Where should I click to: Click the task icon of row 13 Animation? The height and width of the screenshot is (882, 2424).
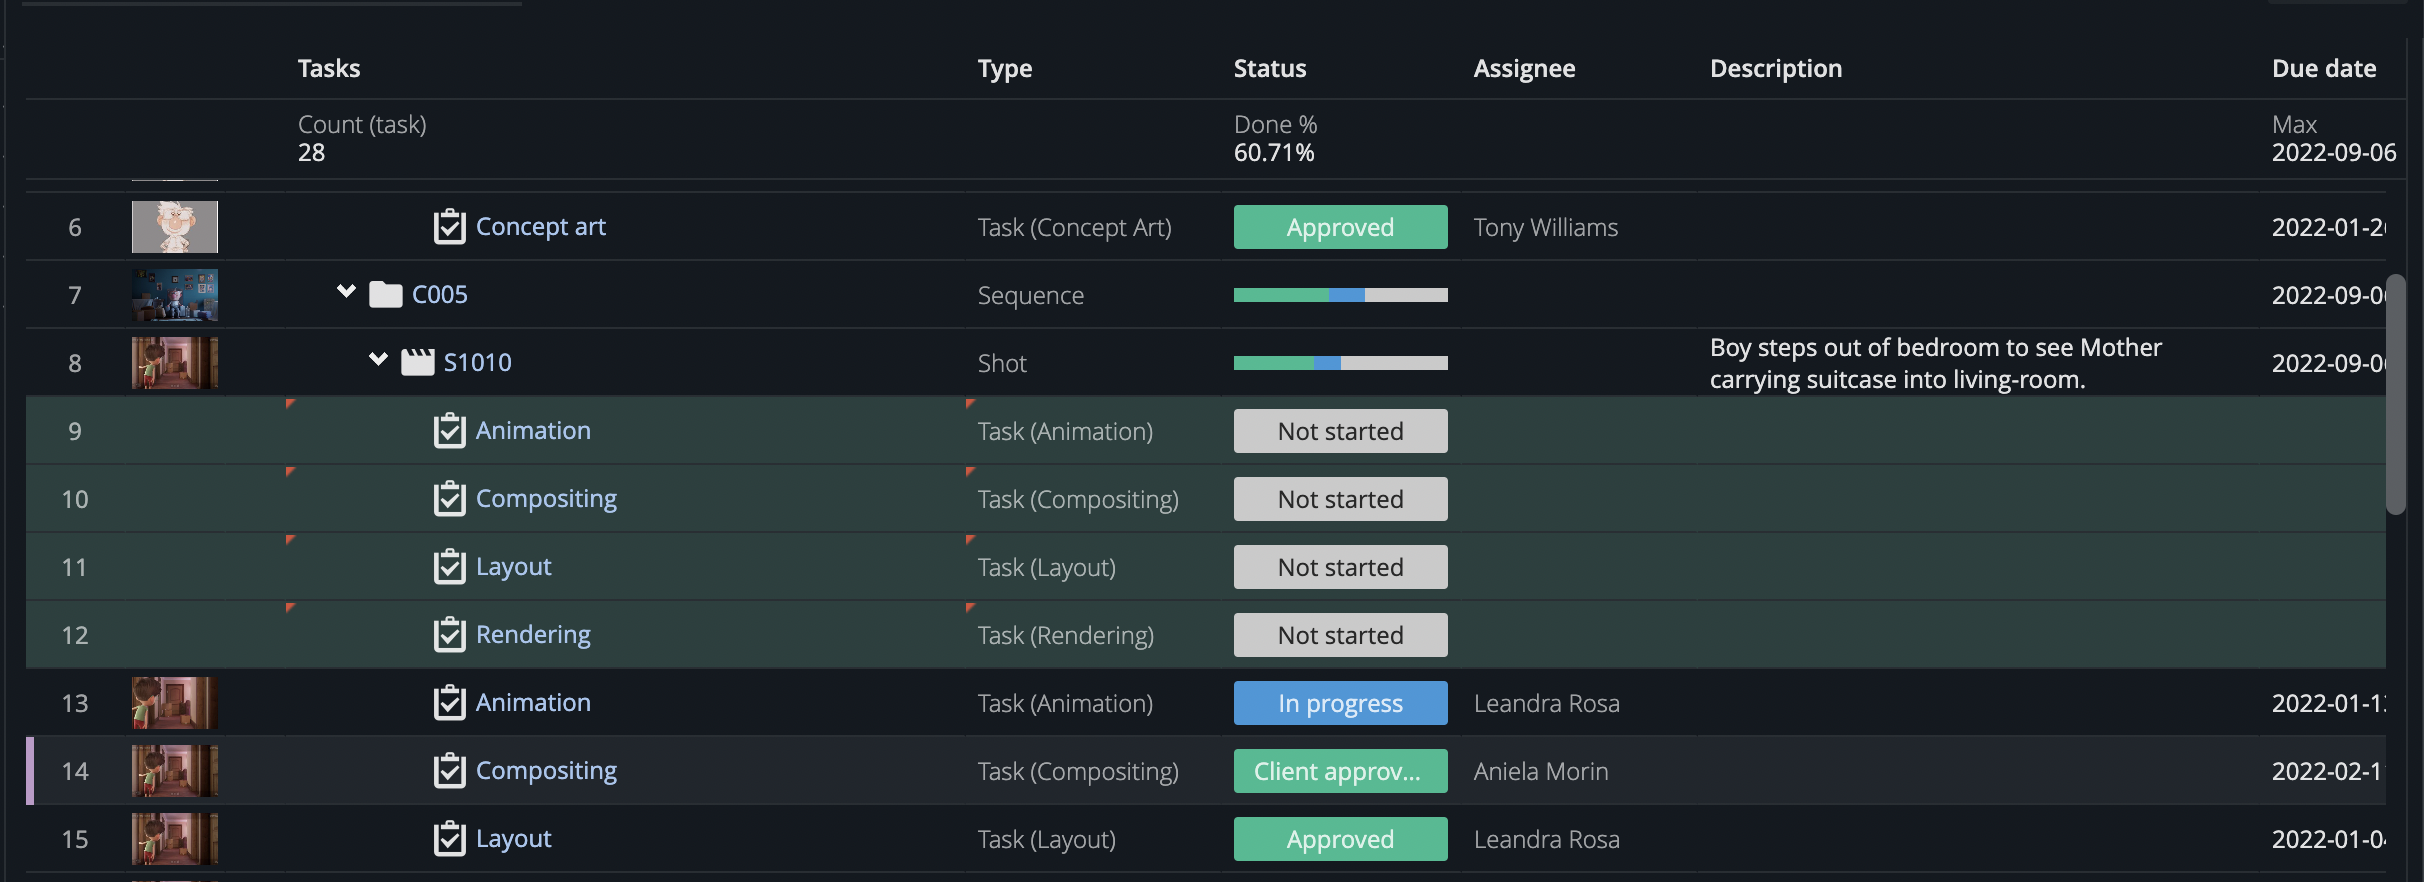click(449, 703)
